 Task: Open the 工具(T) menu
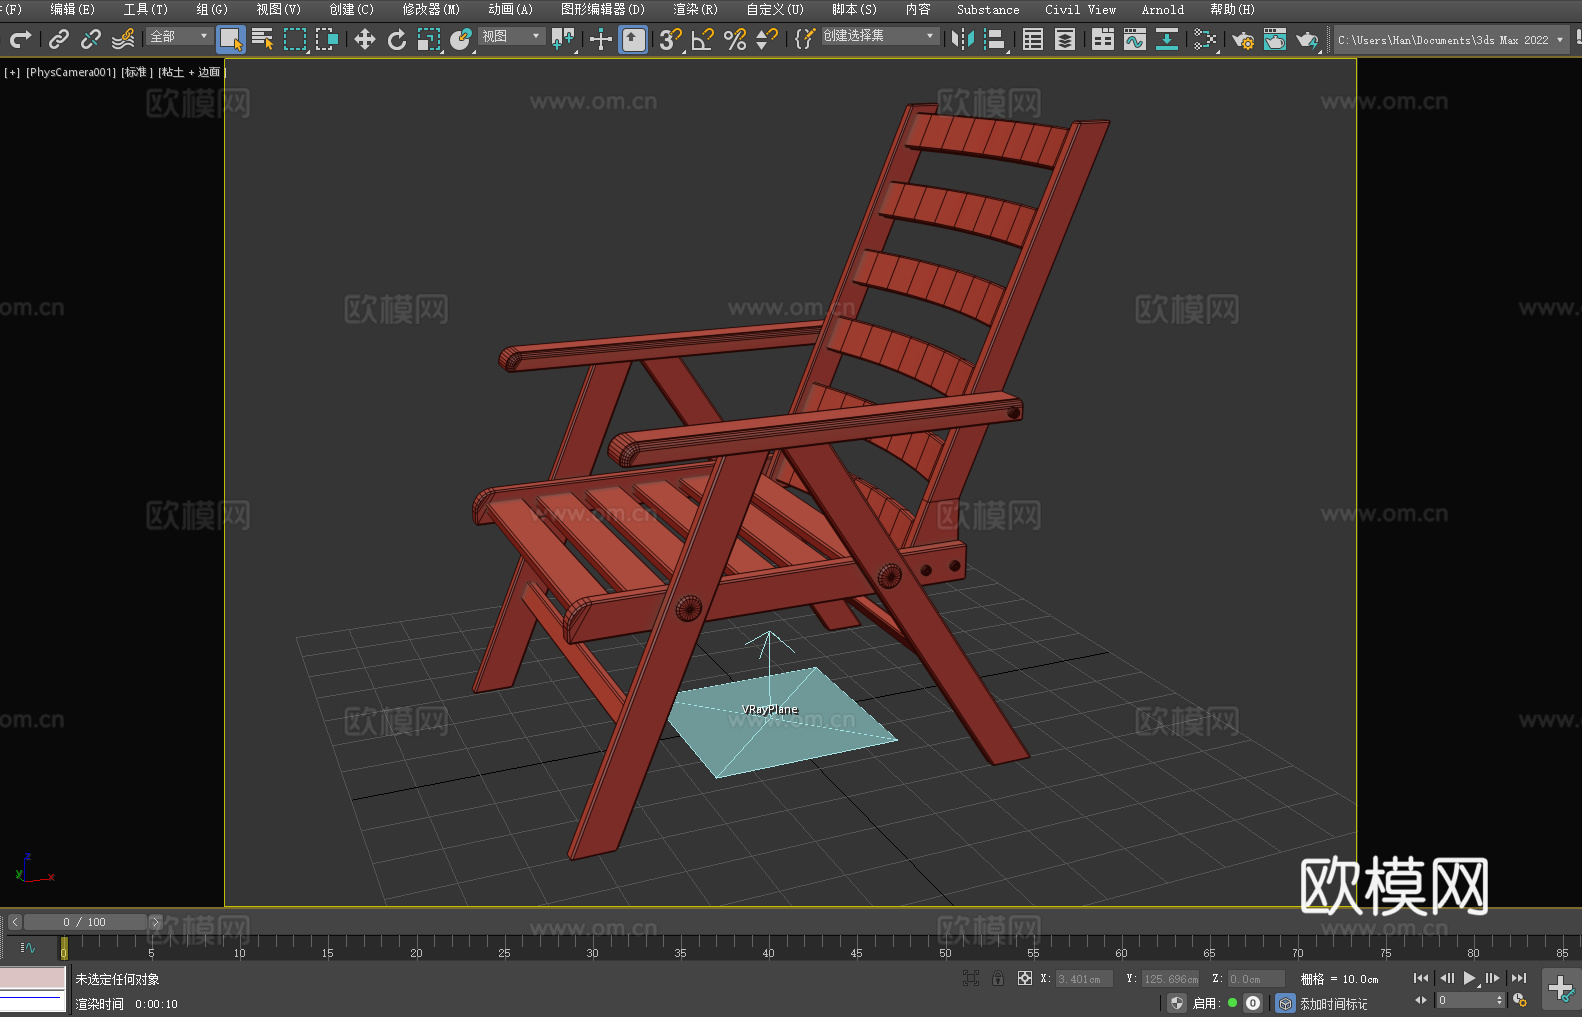tap(145, 9)
